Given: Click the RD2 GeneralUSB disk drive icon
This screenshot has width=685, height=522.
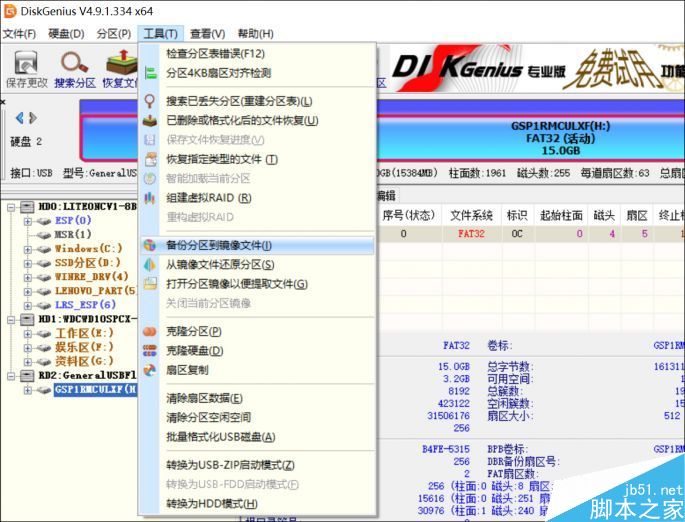Looking at the screenshot, I should coord(27,375).
